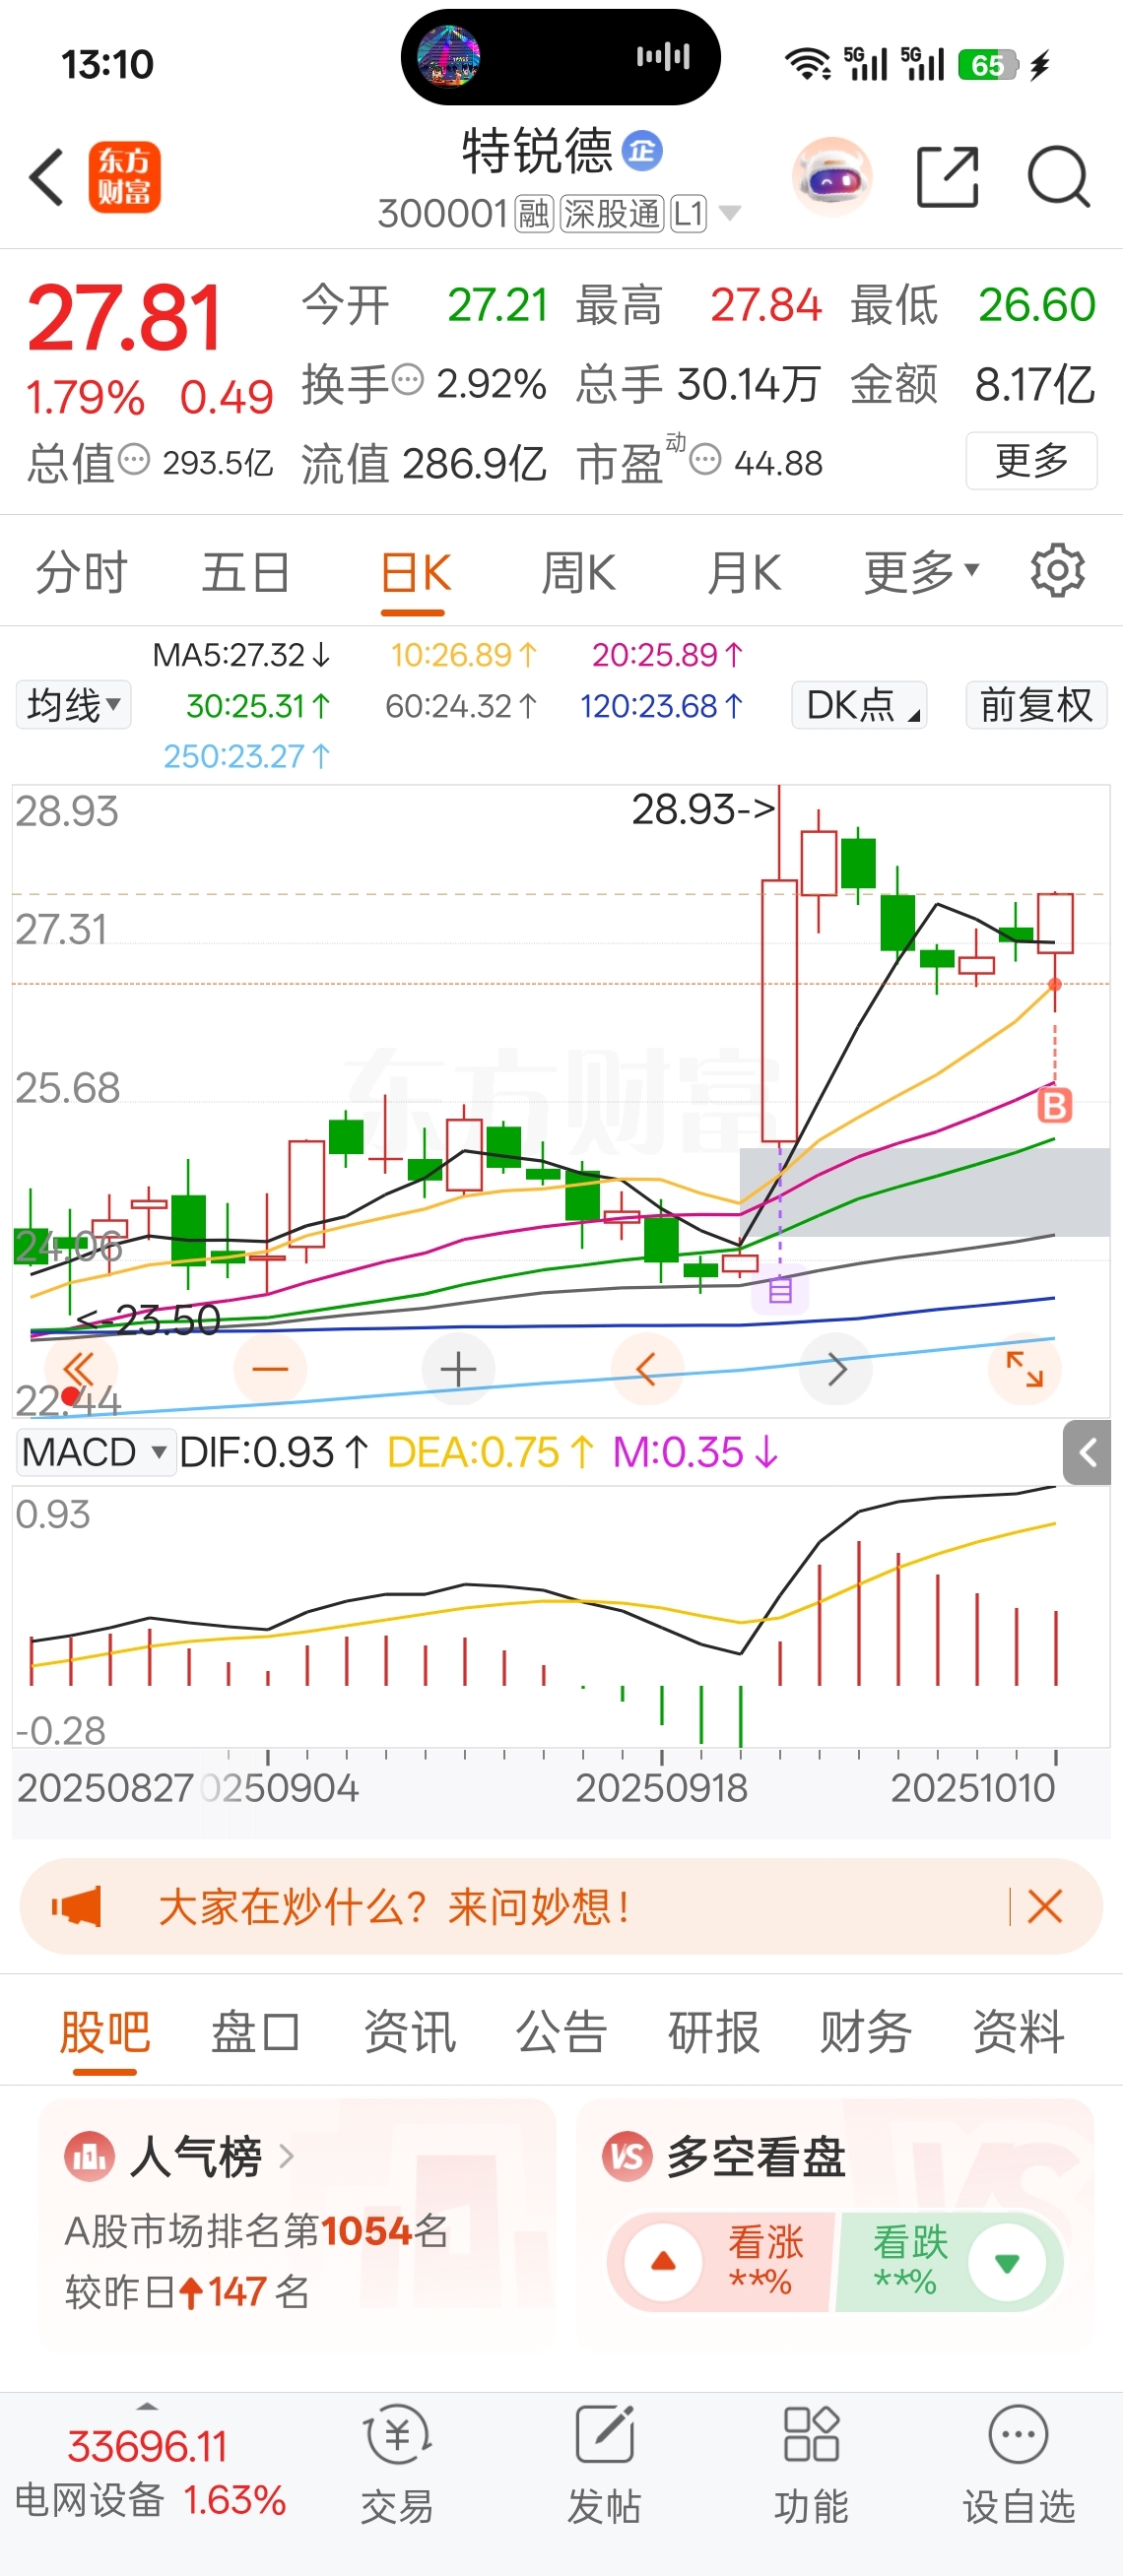Expand stock code dropdown arrow
The height and width of the screenshot is (2576, 1123).
pos(730,213)
